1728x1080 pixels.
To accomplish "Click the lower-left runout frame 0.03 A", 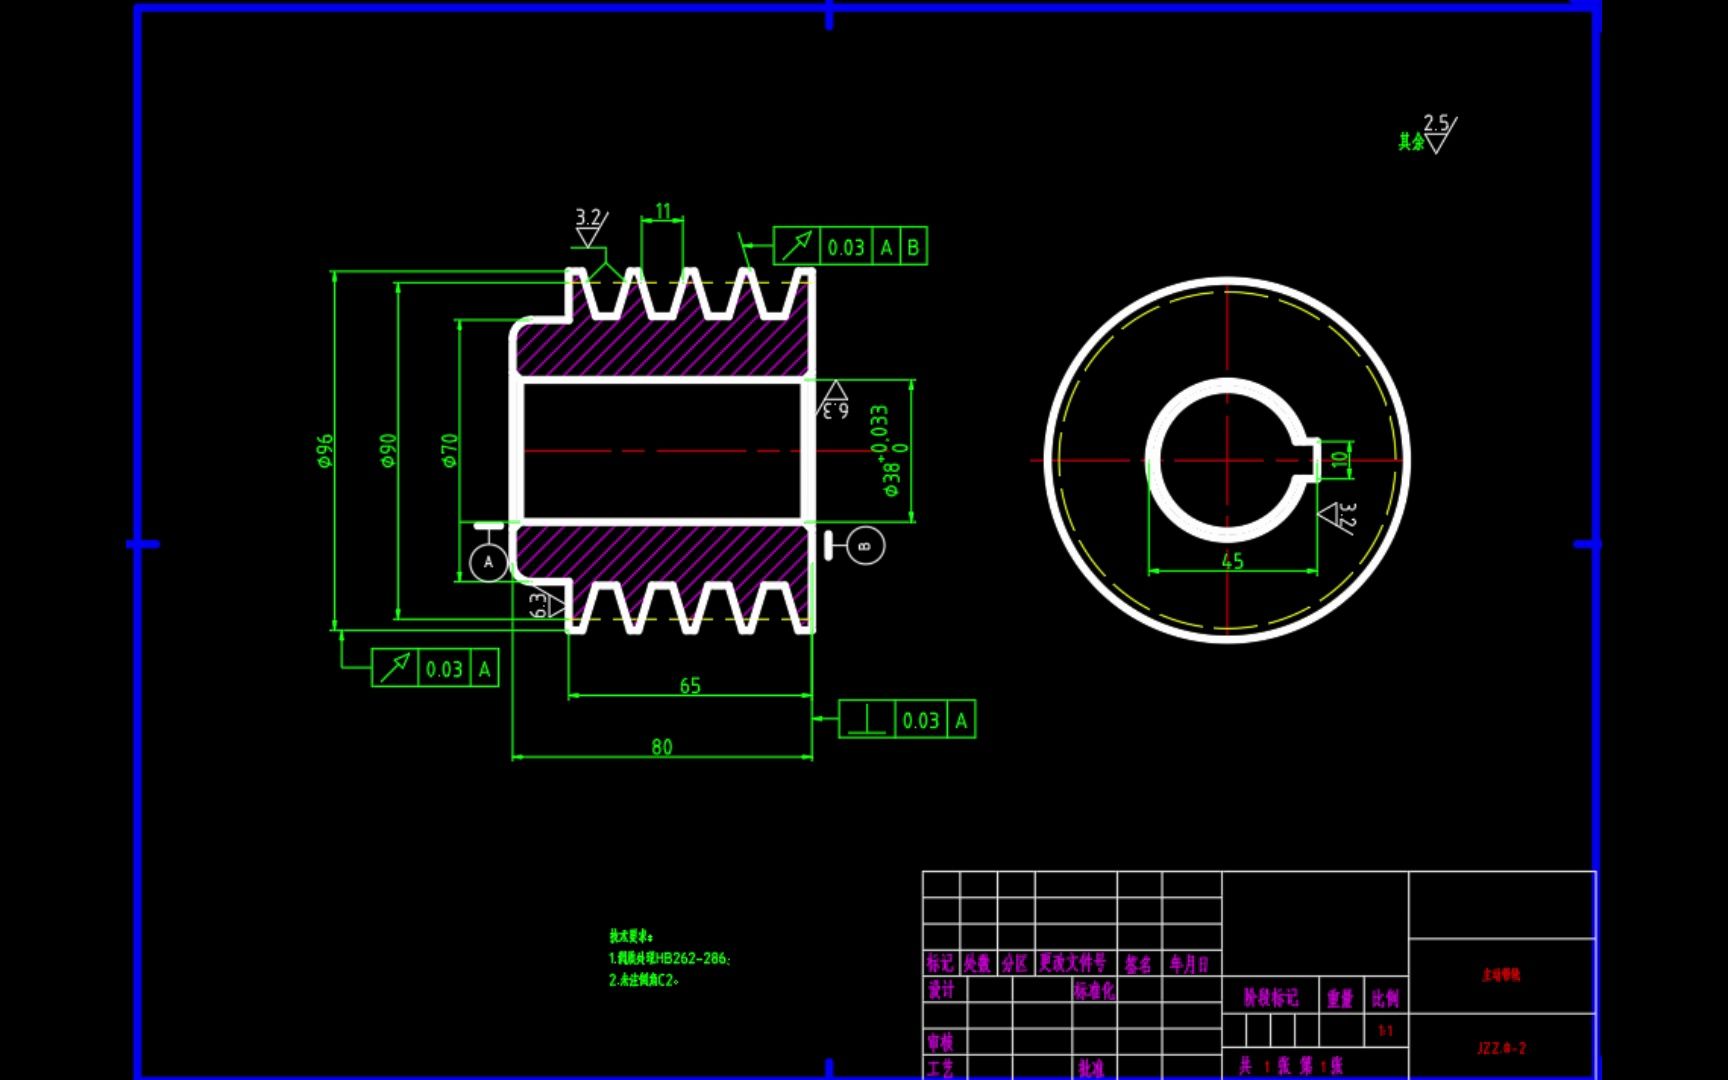I will tap(435, 668).
